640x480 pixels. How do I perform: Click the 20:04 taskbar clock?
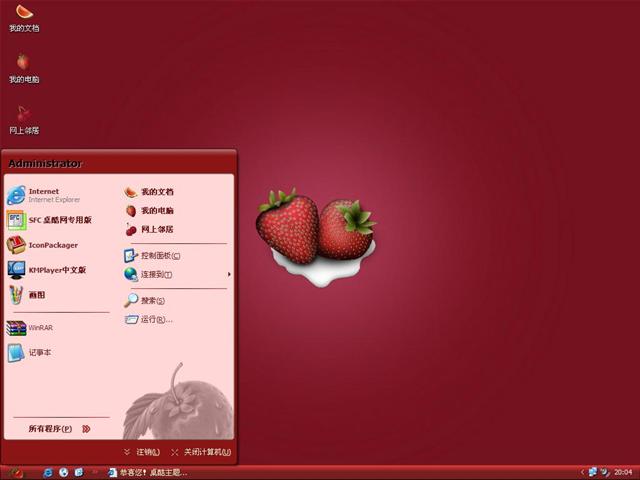click(623, 472)
